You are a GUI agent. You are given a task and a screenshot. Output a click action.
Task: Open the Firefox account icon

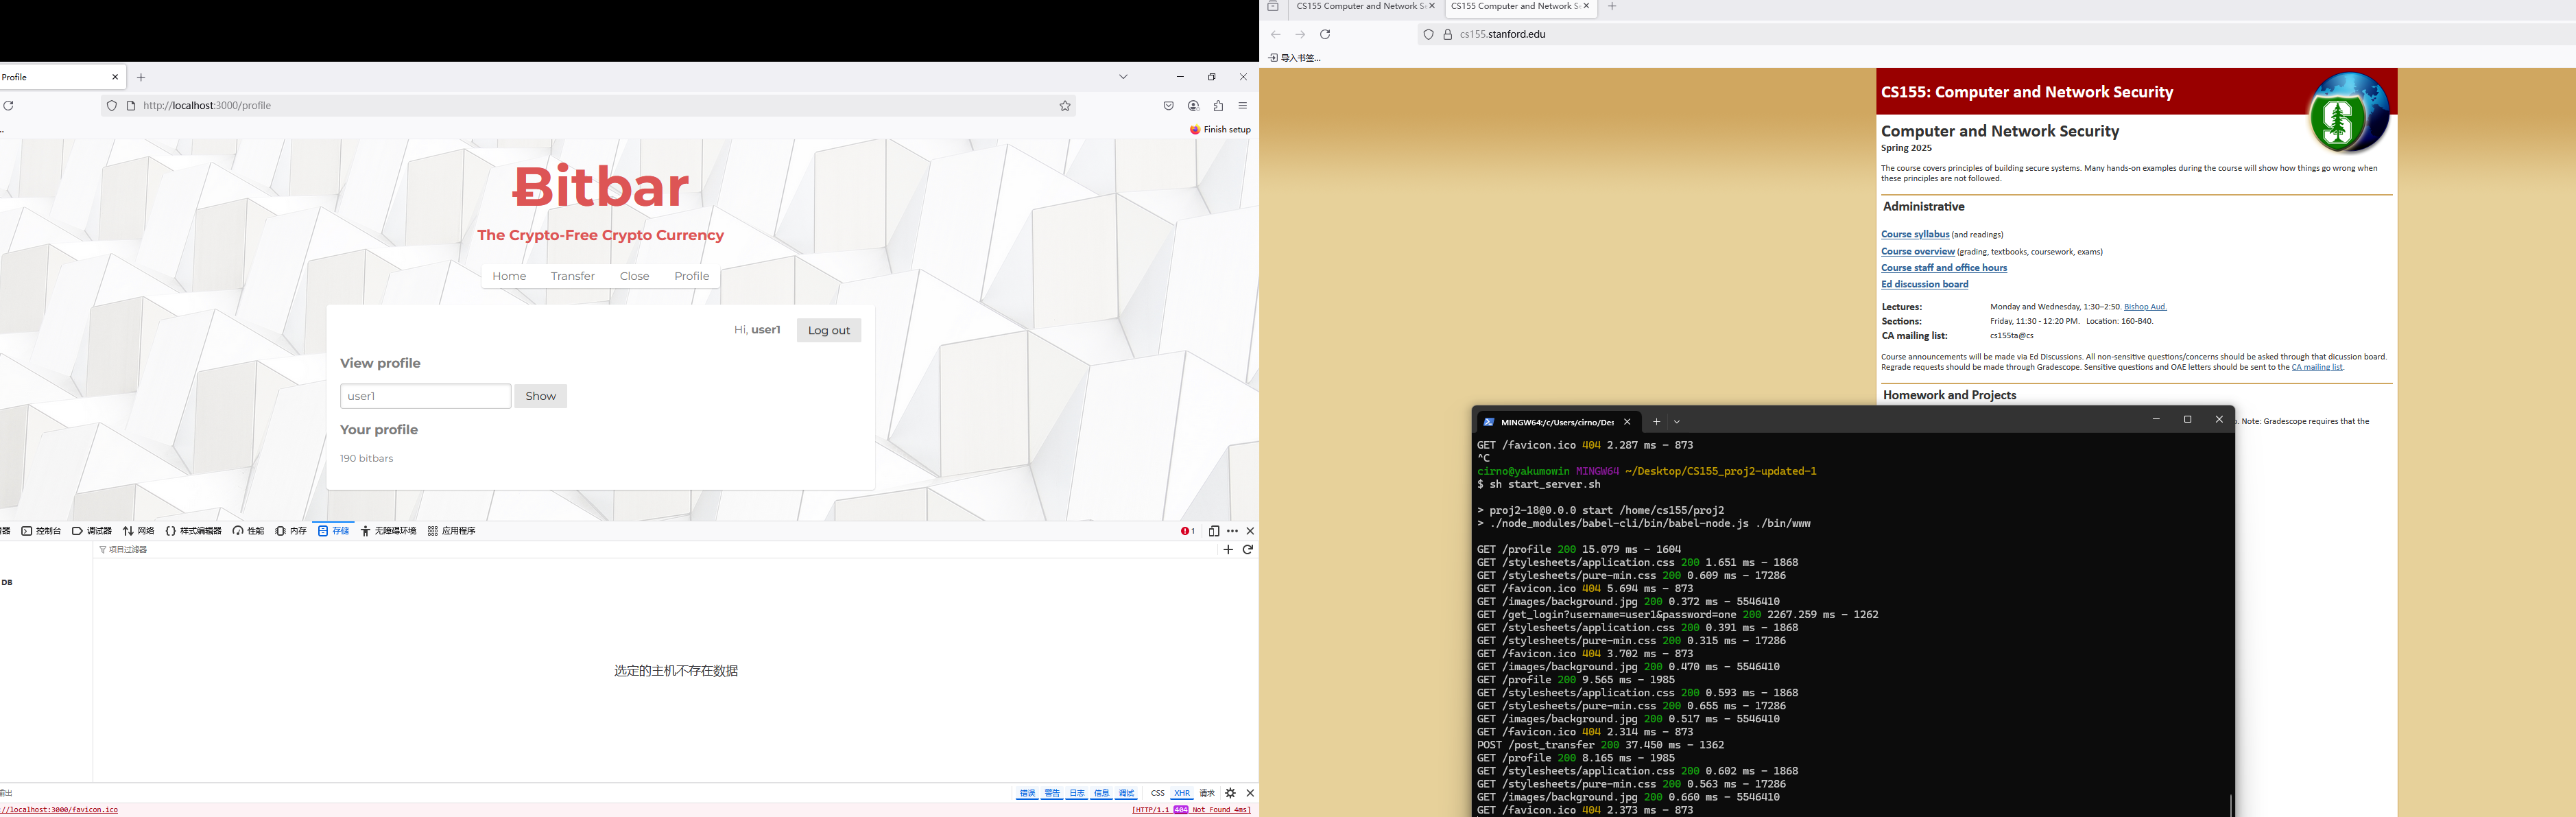pos(1193,105)
